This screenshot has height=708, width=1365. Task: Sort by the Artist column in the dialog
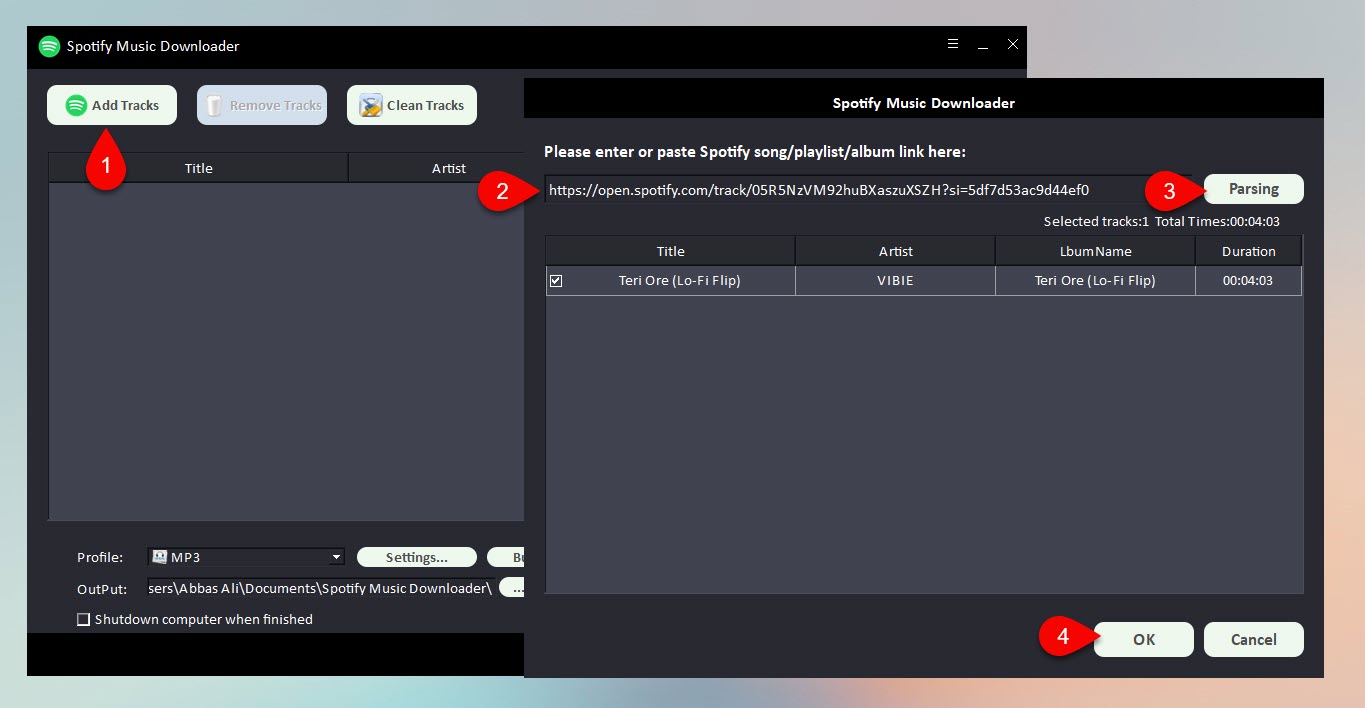pyautogui.click(x=895, y=251)
